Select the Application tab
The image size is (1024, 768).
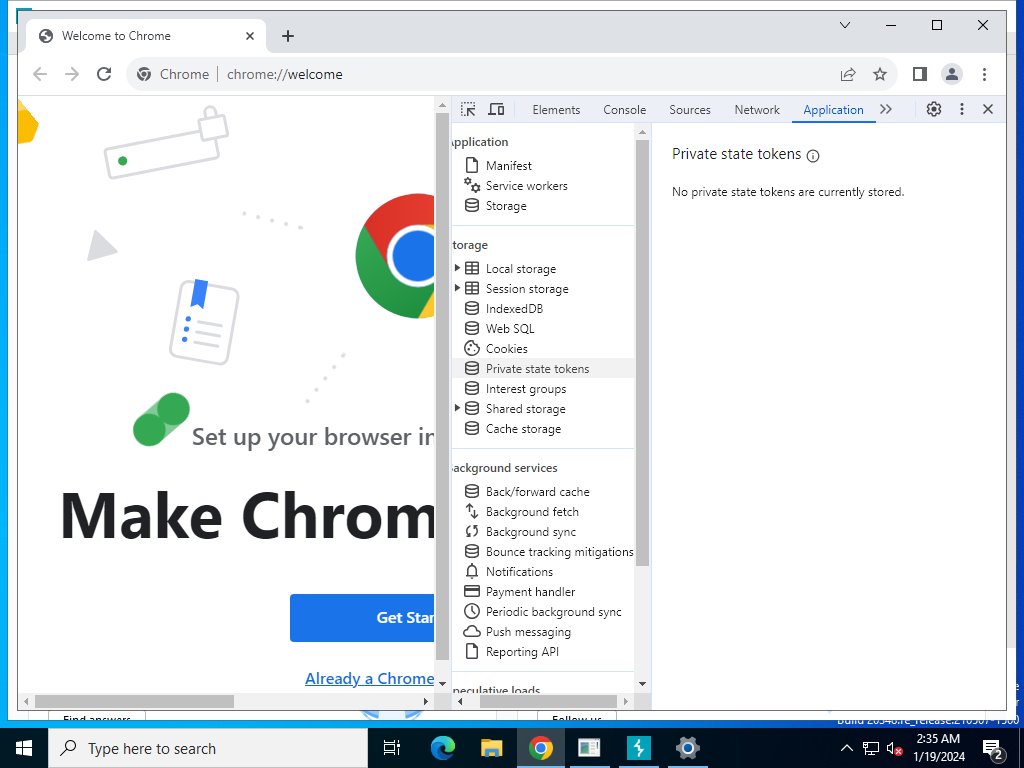(x=833, y=110)
